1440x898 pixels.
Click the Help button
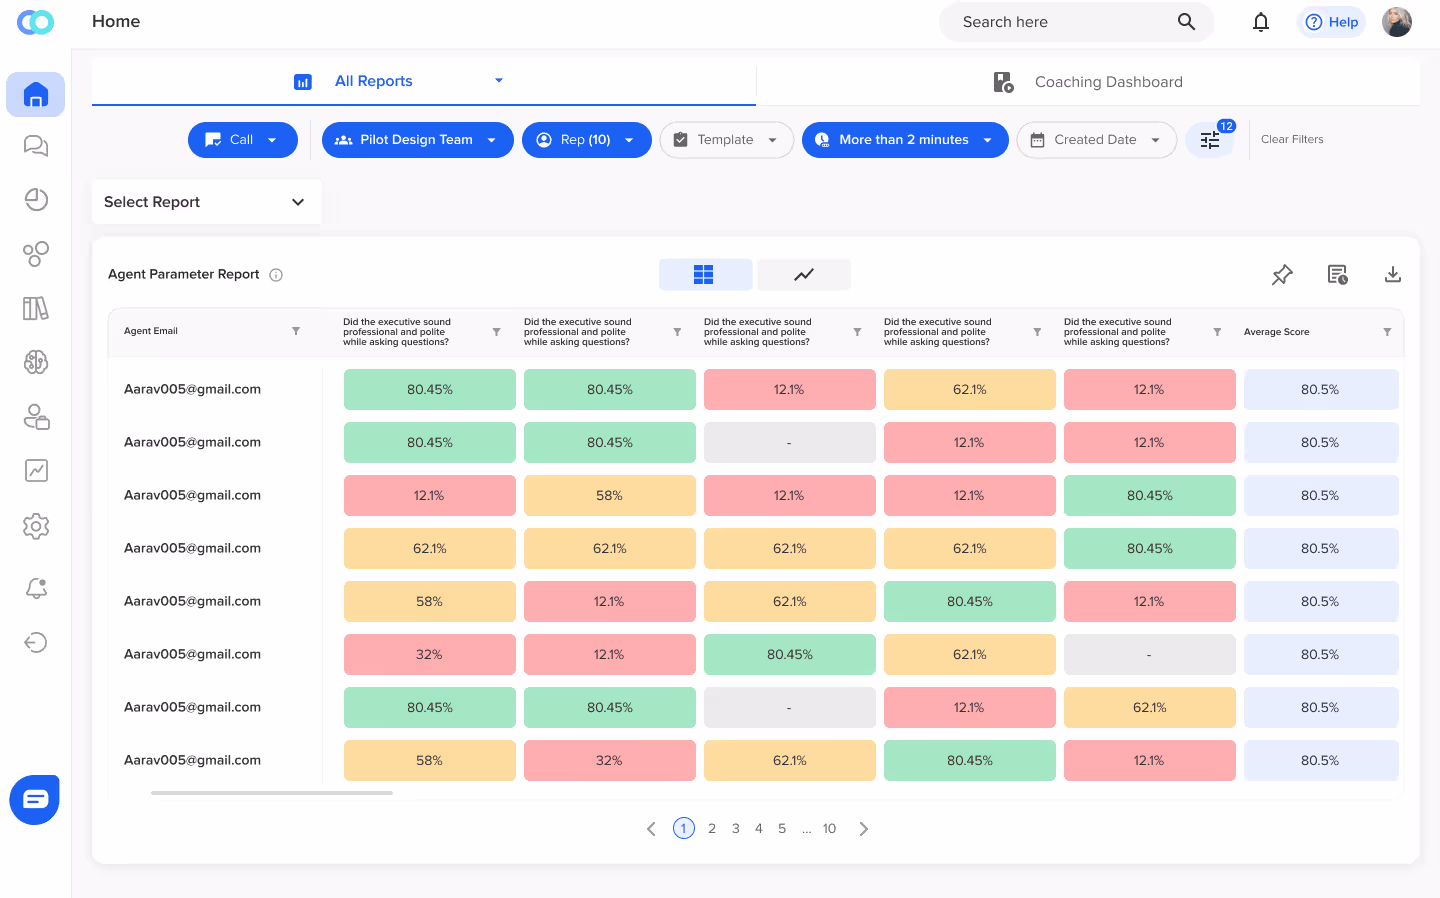point(1332,22)
